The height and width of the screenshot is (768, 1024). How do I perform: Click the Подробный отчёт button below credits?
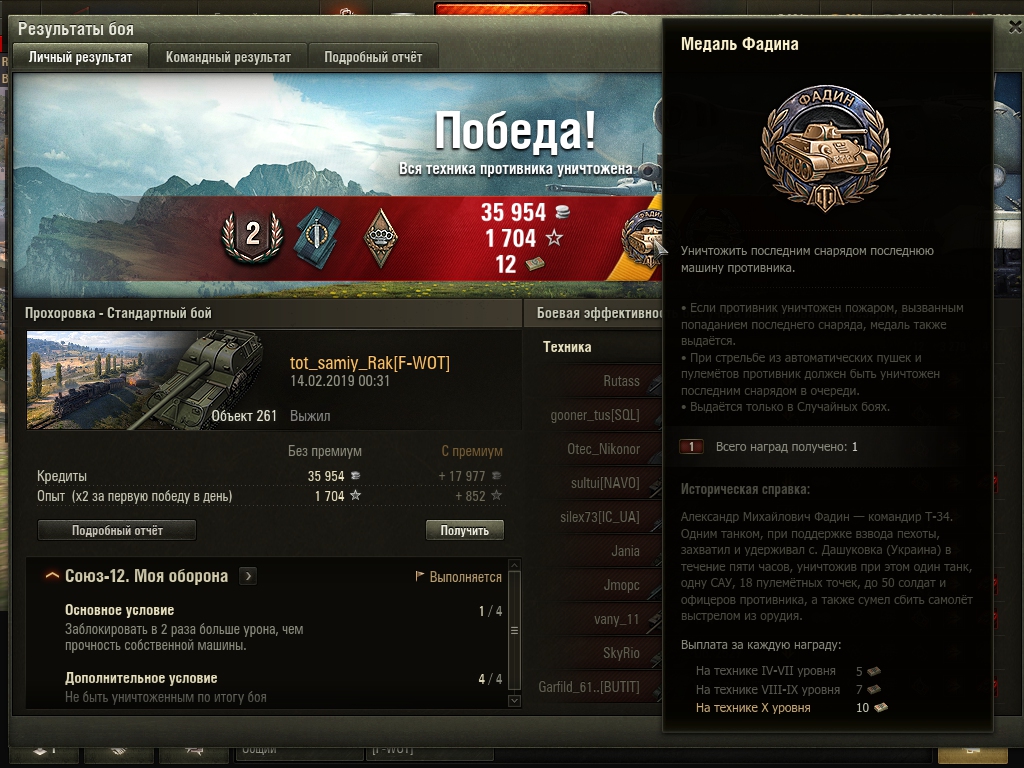point(117,530)
